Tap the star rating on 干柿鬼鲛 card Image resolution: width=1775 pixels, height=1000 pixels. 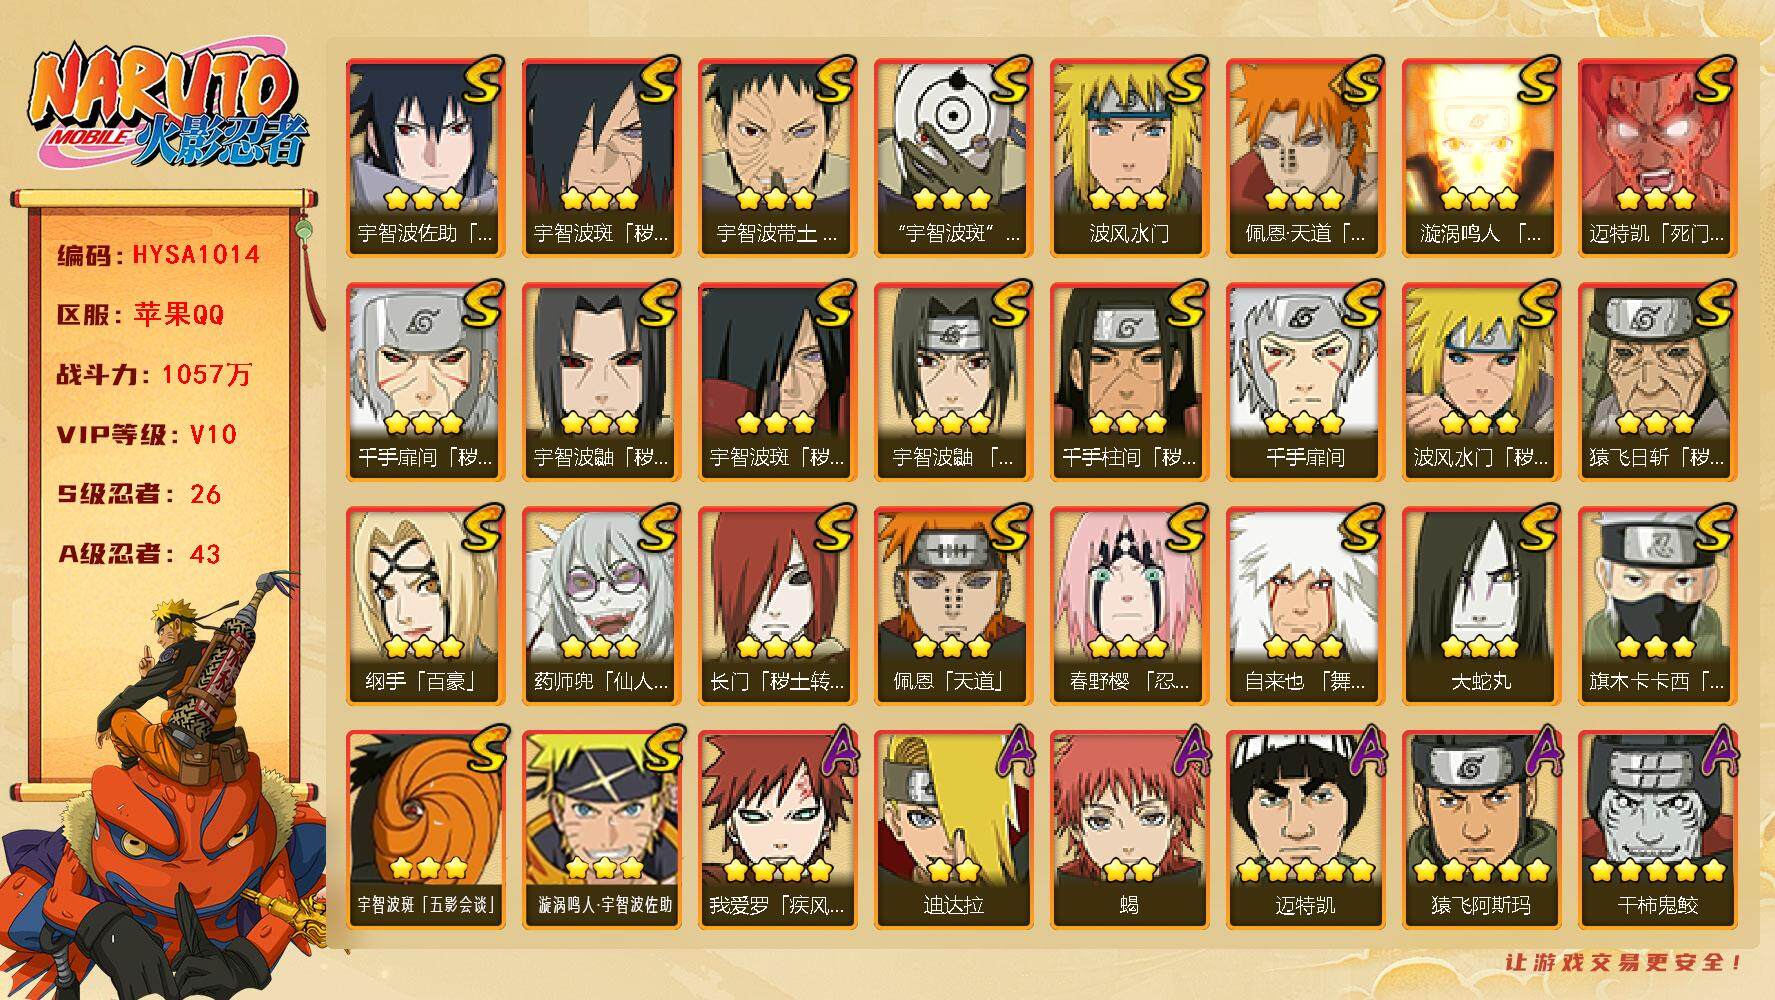tap(1657, 870)
